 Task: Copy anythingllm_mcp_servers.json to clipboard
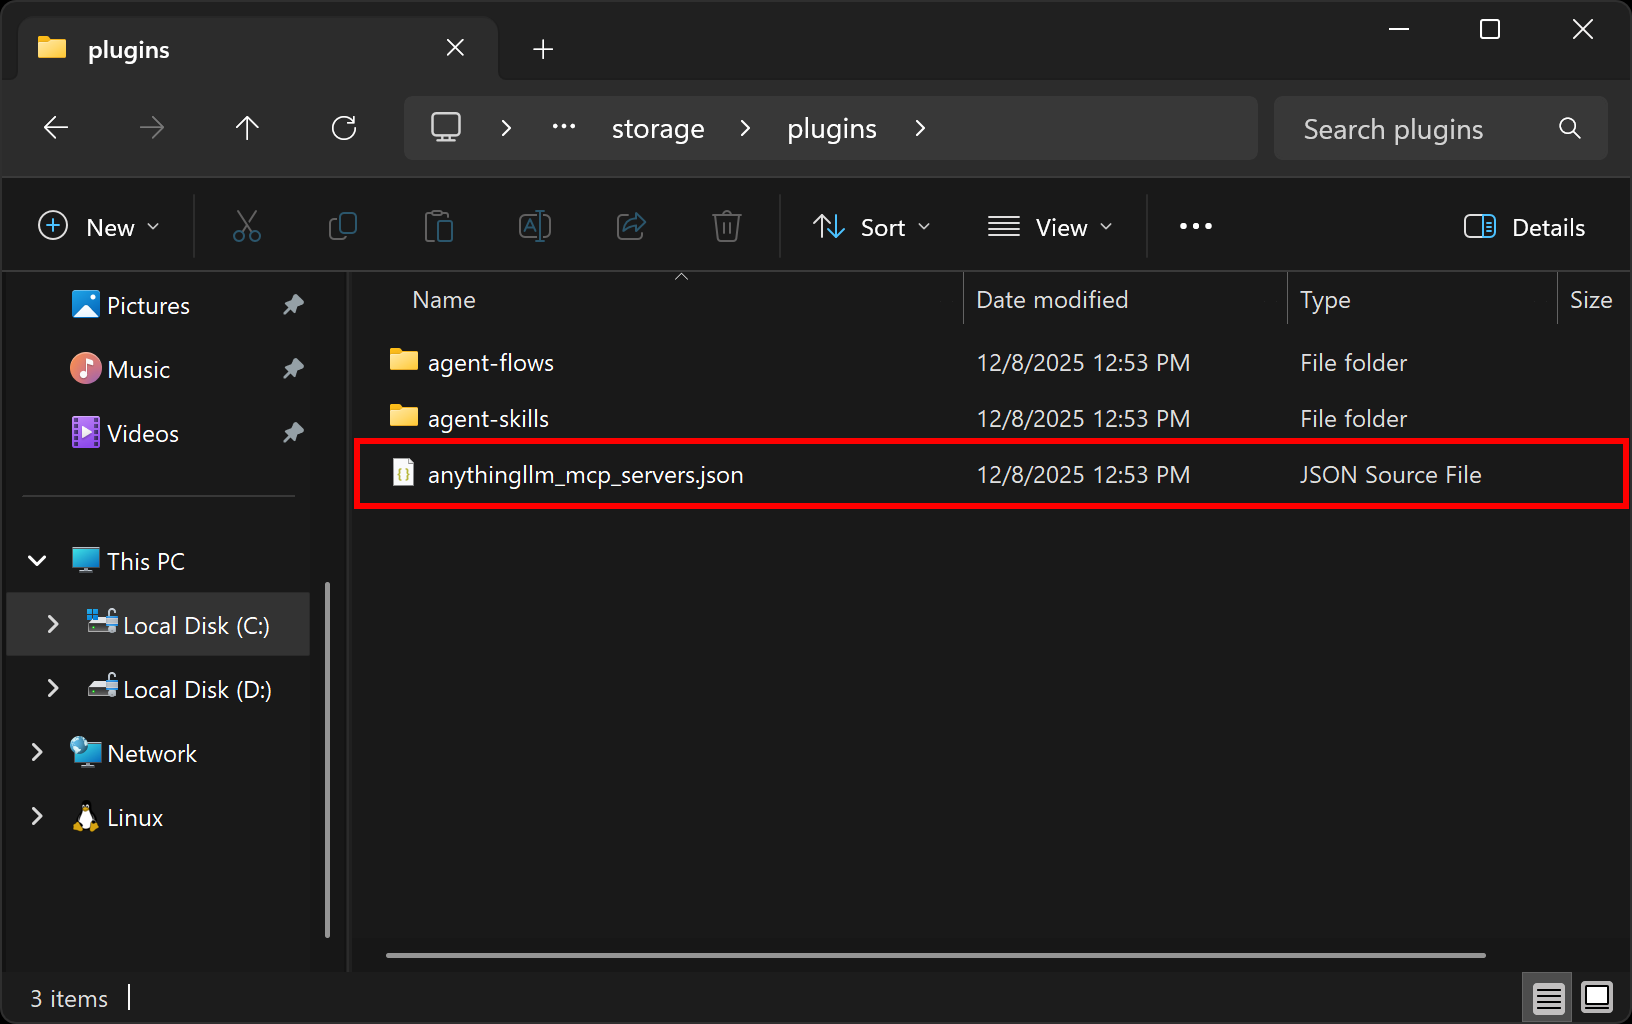[342, 226]
